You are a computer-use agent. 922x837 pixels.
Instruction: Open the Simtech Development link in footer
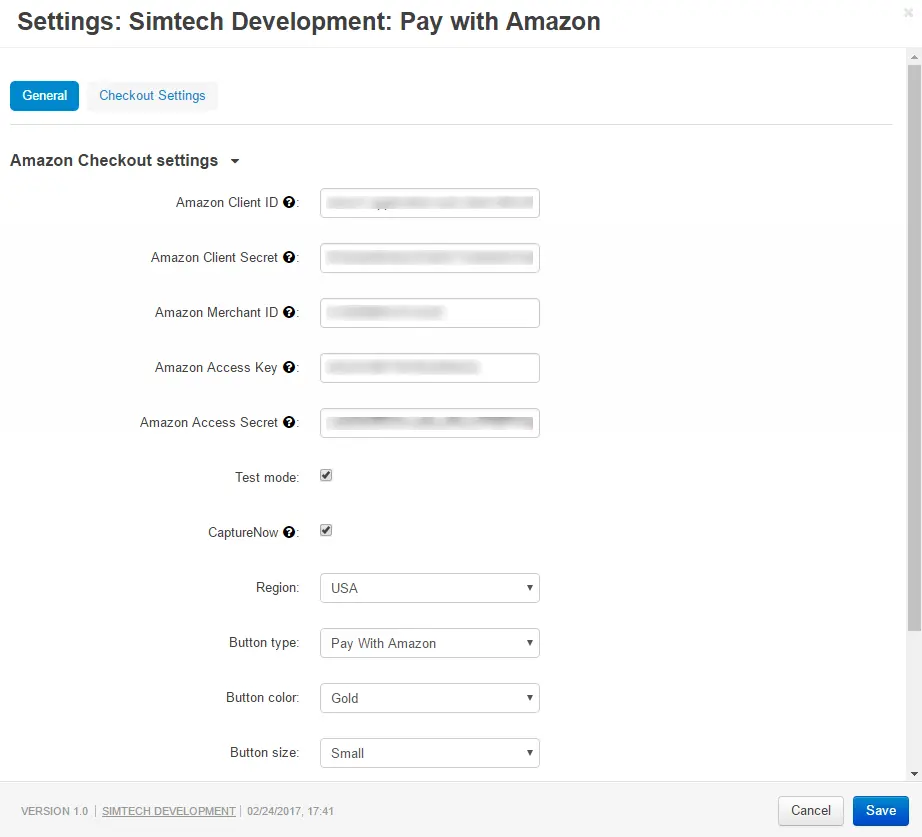coord(169,811)
